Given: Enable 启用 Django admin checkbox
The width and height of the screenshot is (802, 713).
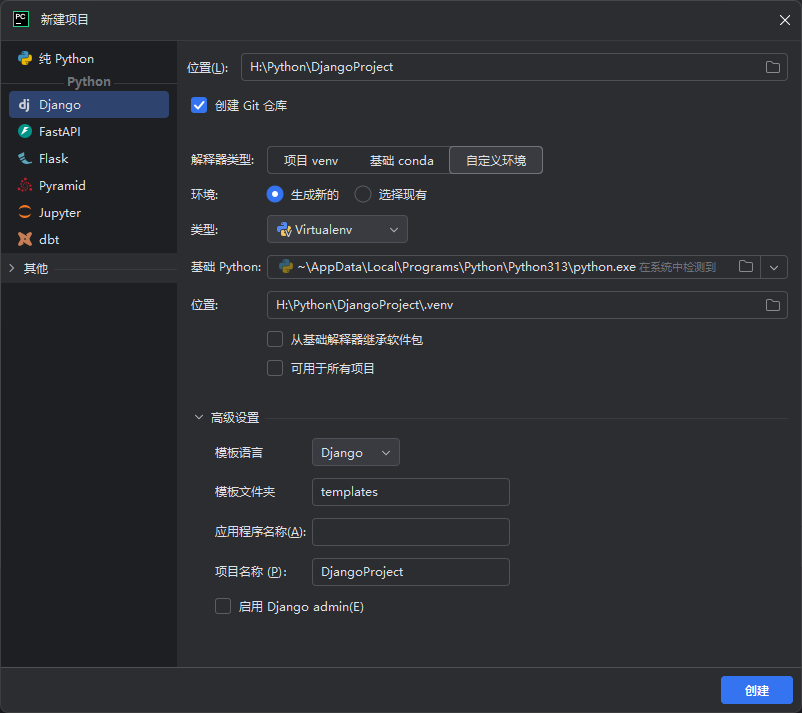Looking at the screenshot, I should coord(223,607).
